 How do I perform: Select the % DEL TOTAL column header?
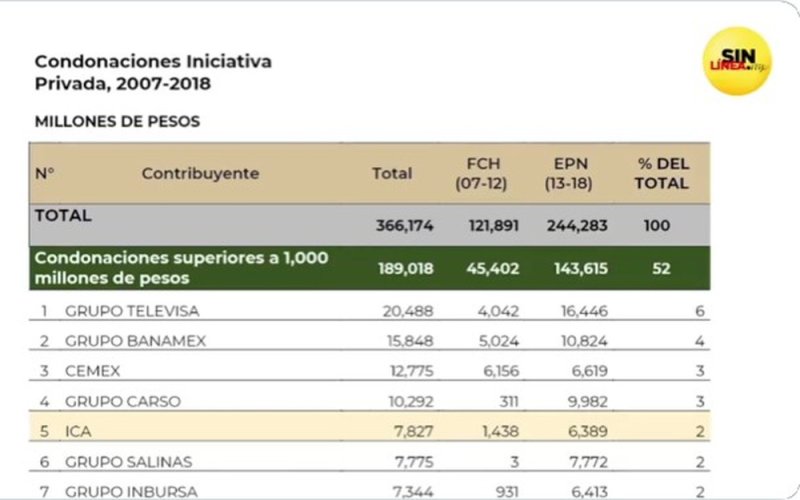(662, 173)
